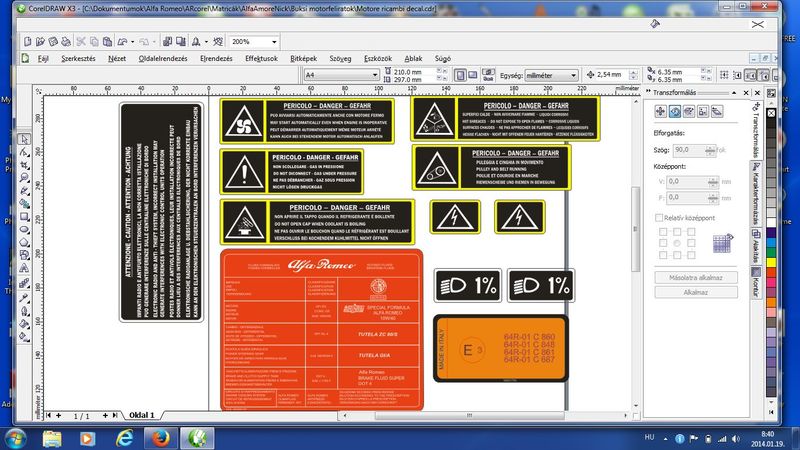Open the Position tab in Transzformálás docker
This screenshot has height=450, width=800.
point(660,111)
